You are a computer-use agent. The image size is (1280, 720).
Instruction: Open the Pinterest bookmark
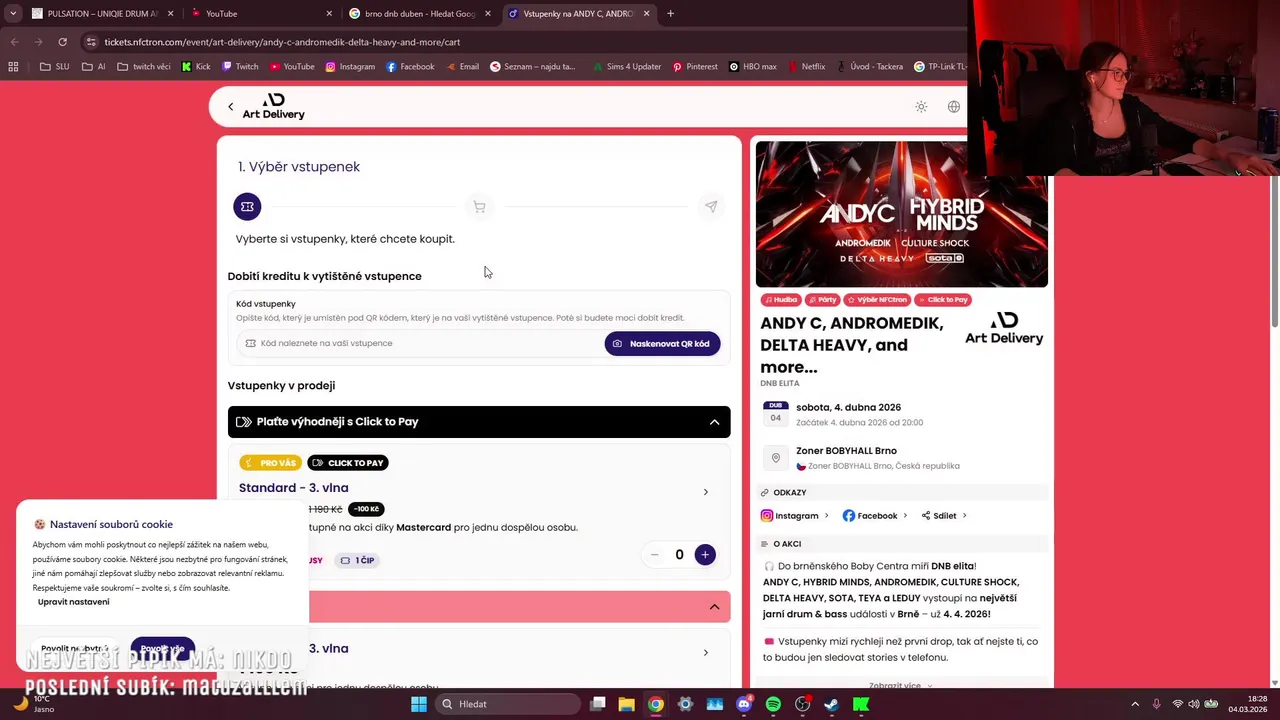click(x=695, y=67)
